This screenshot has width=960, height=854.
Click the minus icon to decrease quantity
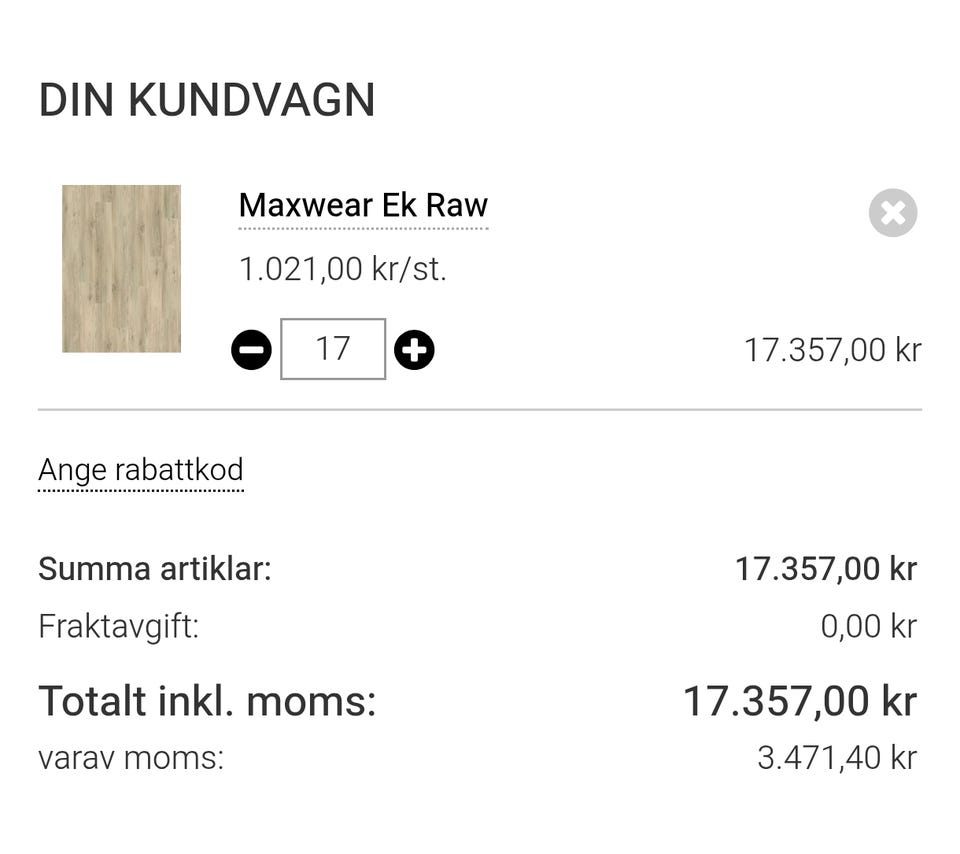252,349
